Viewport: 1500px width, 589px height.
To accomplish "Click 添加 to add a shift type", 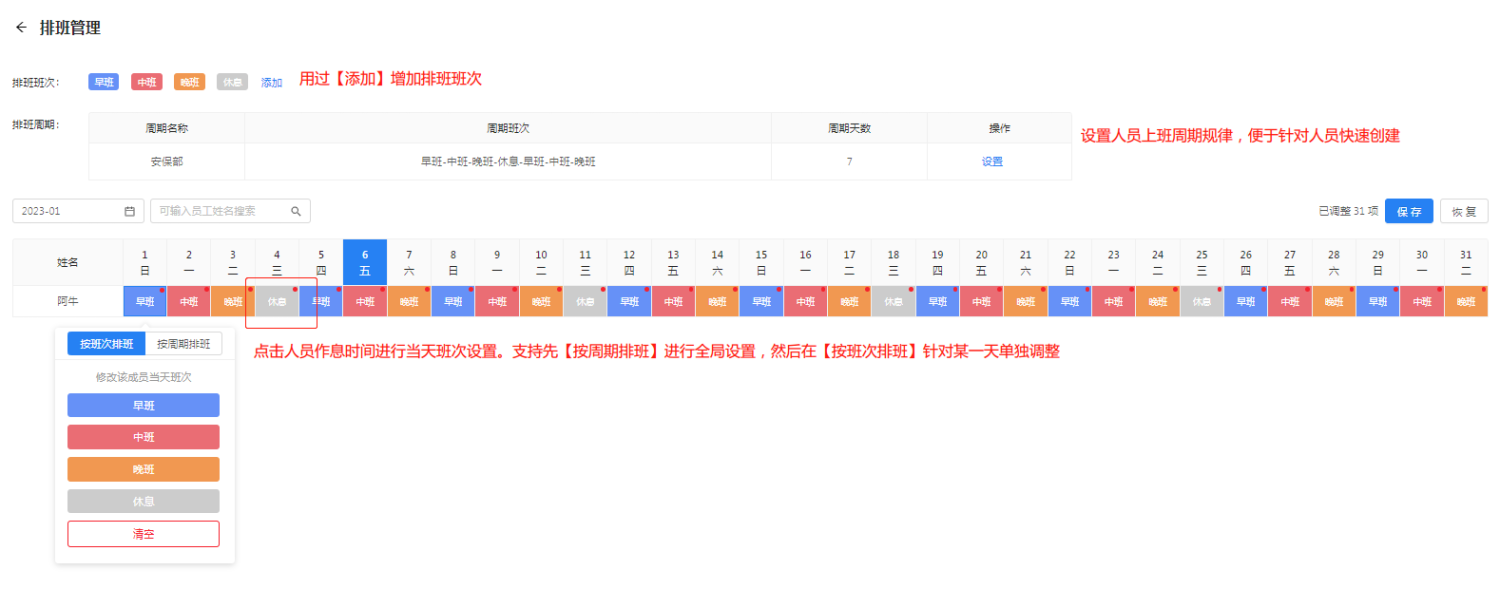I will point(272,82).
